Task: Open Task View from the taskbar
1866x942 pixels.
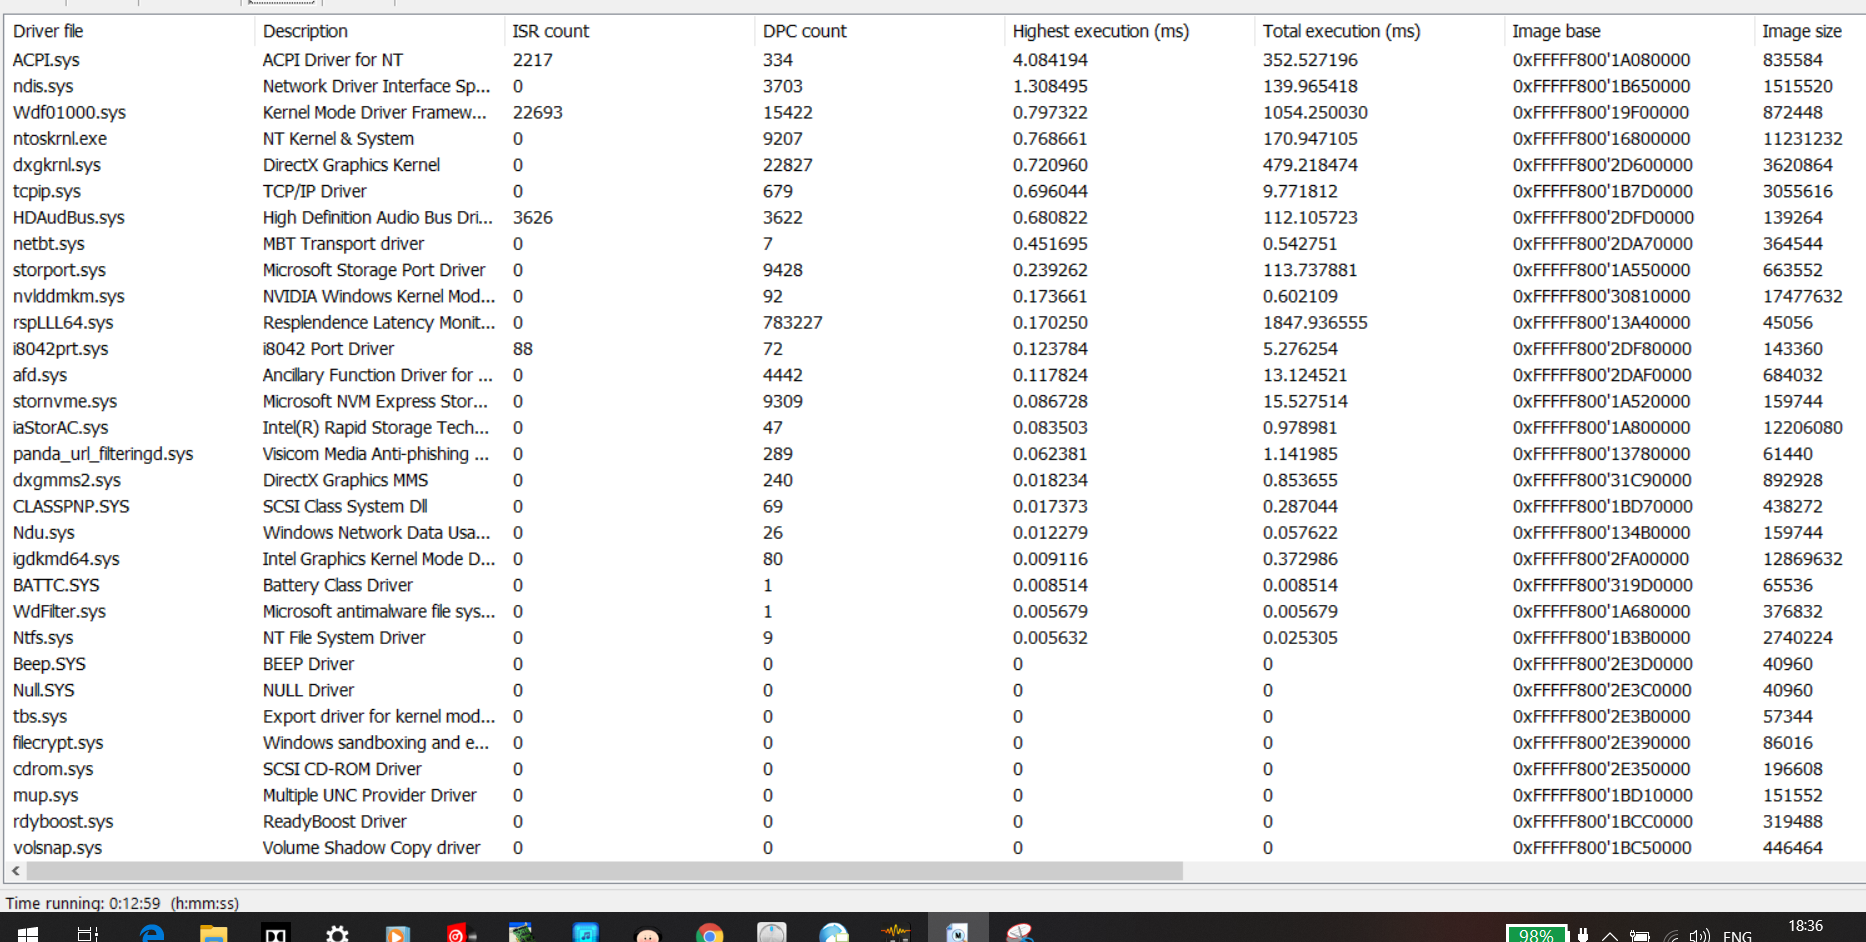Action: coord(88,934)
